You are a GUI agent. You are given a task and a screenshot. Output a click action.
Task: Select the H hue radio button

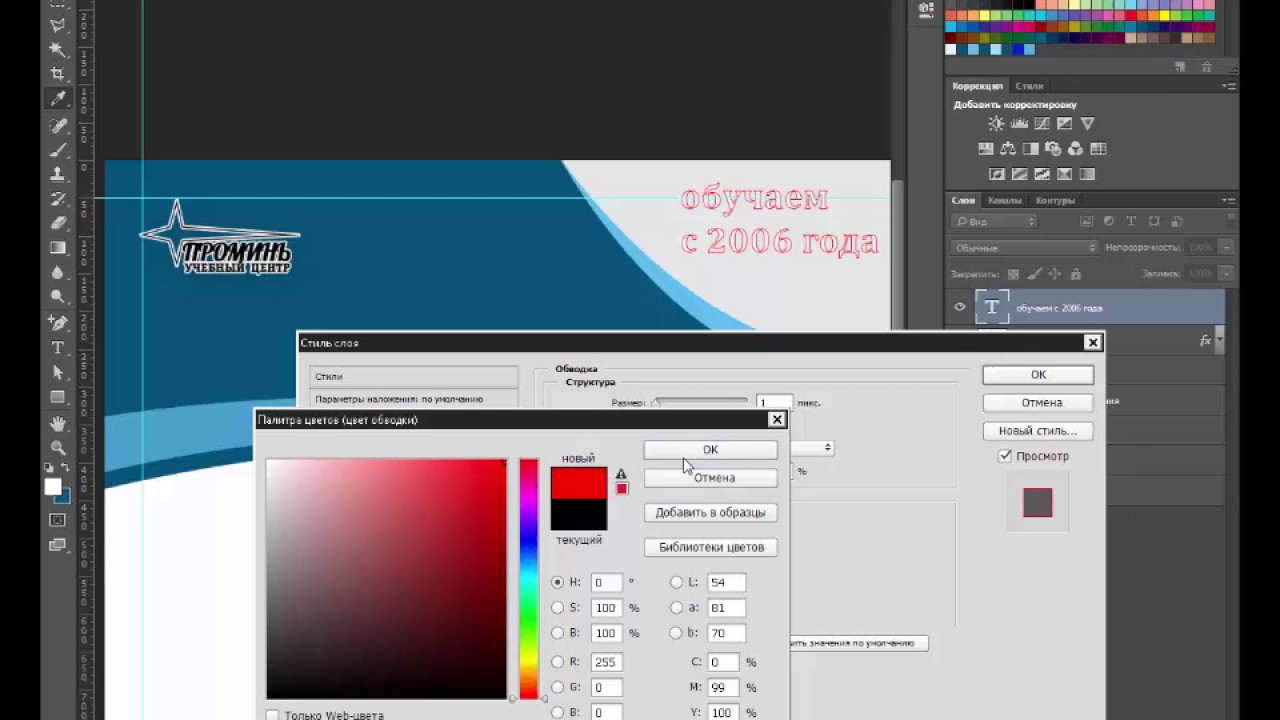point(558,582)
